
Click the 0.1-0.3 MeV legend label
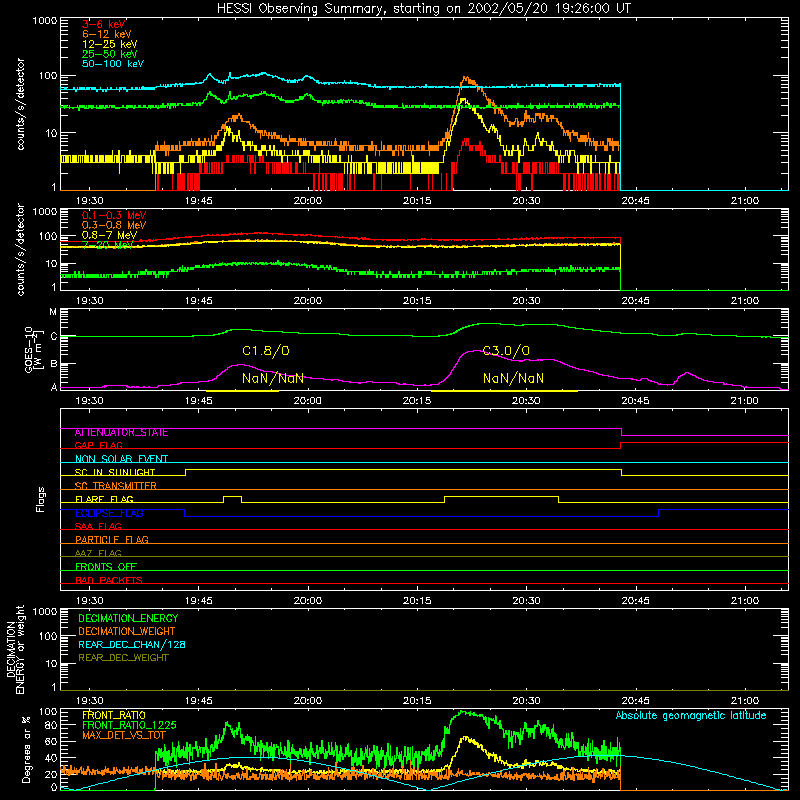(114, 216)
